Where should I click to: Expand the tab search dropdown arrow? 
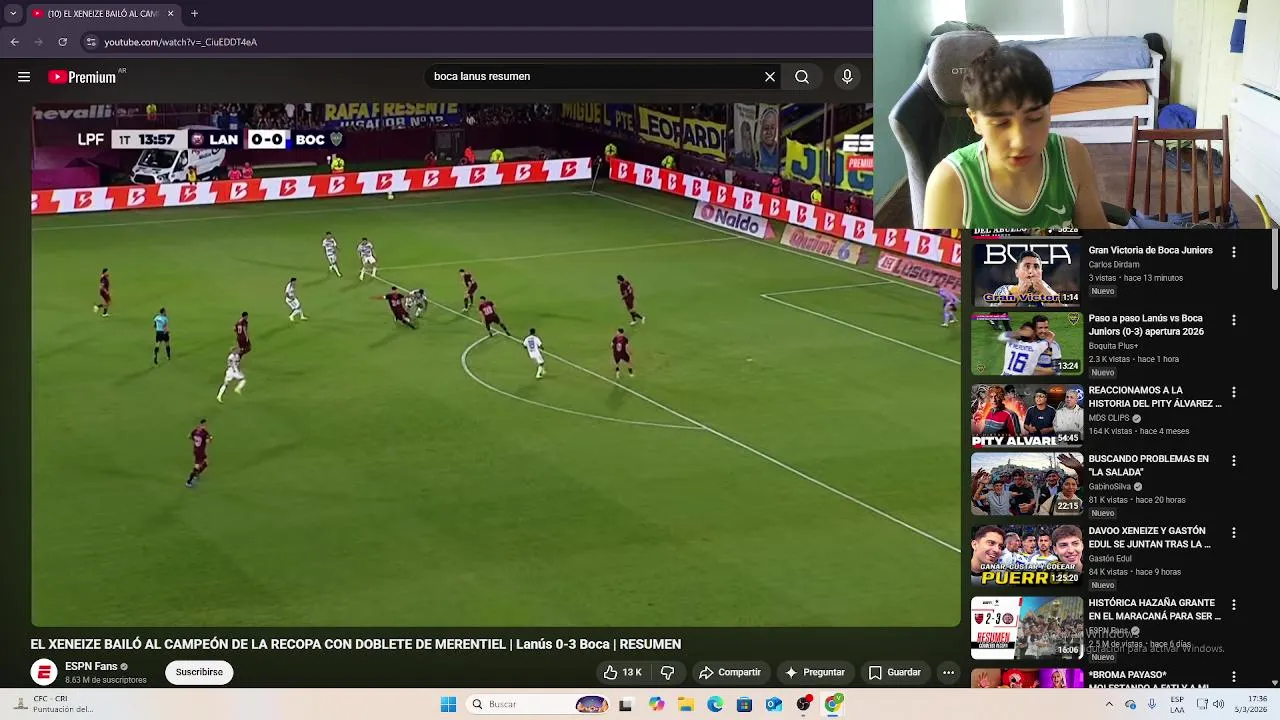tap(13, 14)
